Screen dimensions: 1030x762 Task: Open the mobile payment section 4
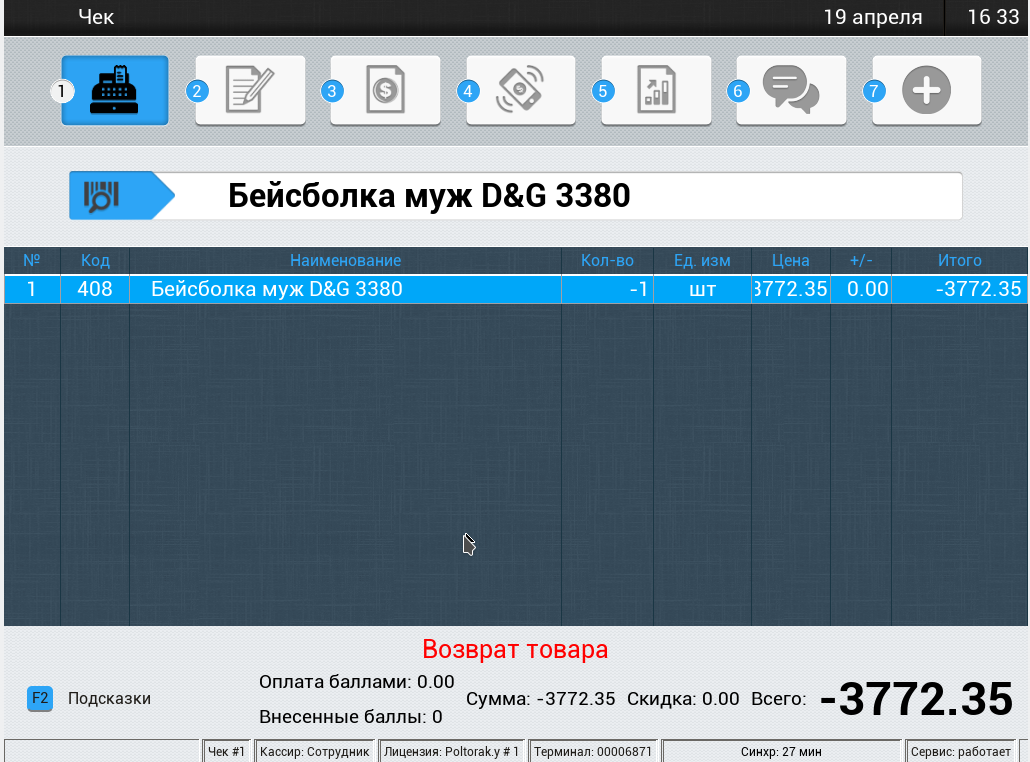pyautogui.click(x=521, y=90)
